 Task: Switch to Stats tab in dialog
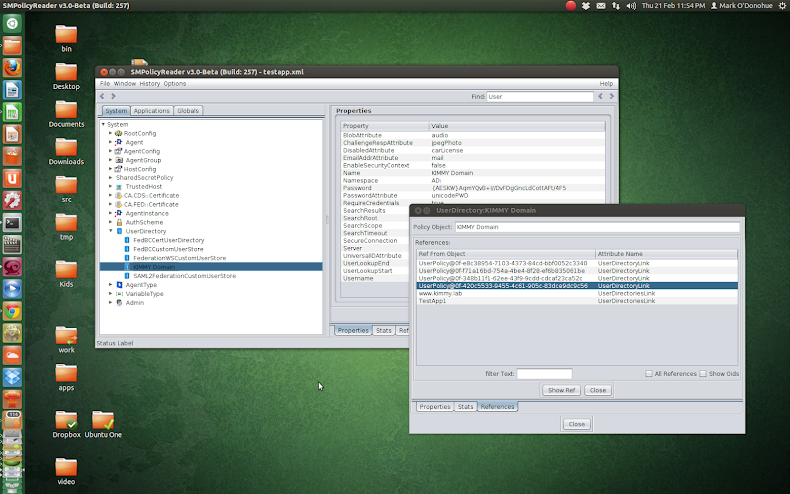coord(465,407)
